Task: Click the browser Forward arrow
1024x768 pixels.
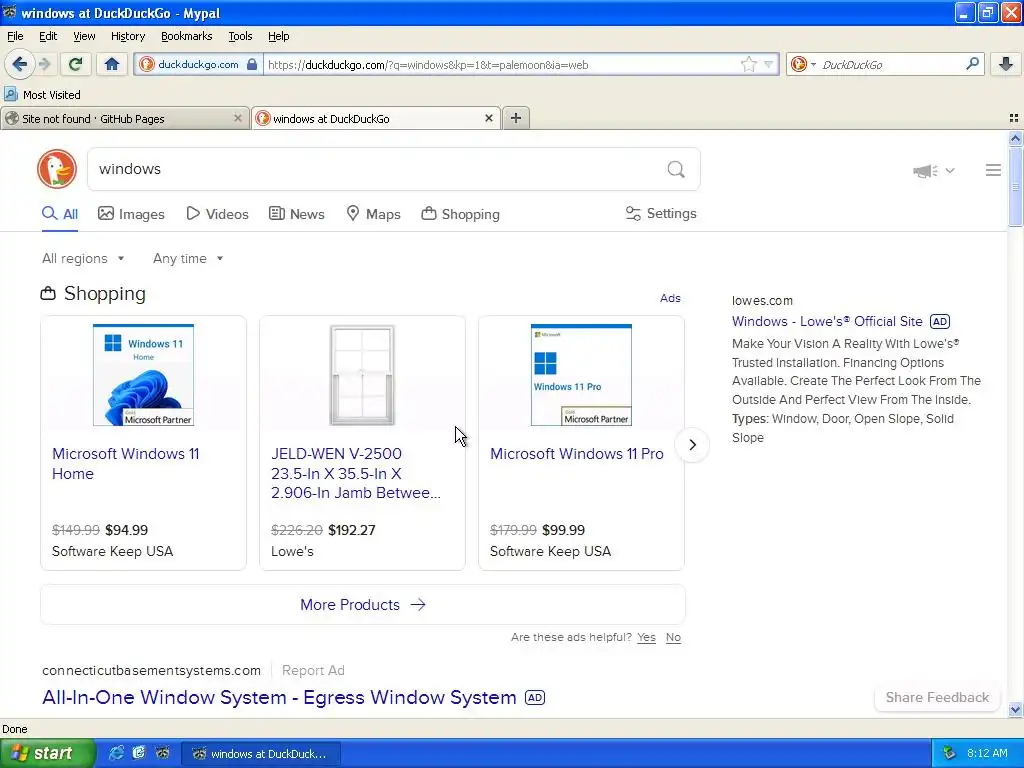Action: pyautogui.click(x=44, y=64)
